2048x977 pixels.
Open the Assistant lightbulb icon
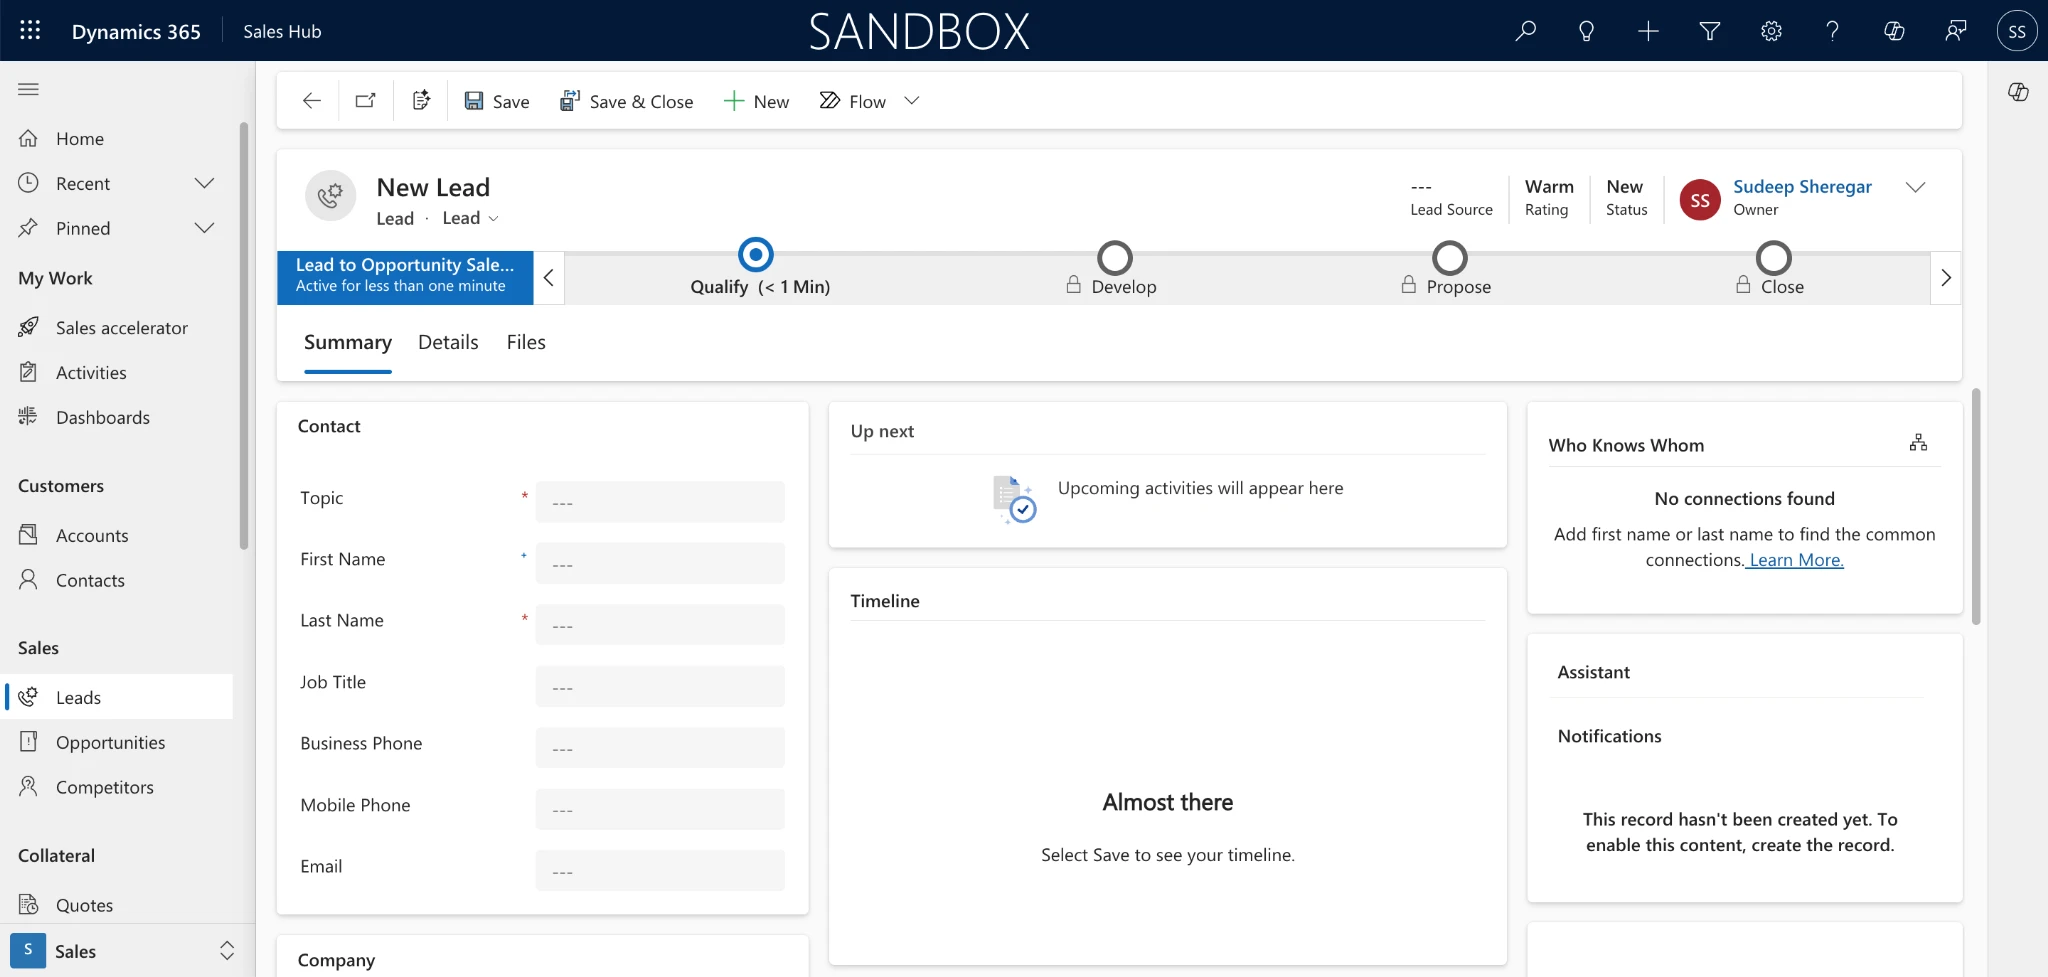[1586, 31]
